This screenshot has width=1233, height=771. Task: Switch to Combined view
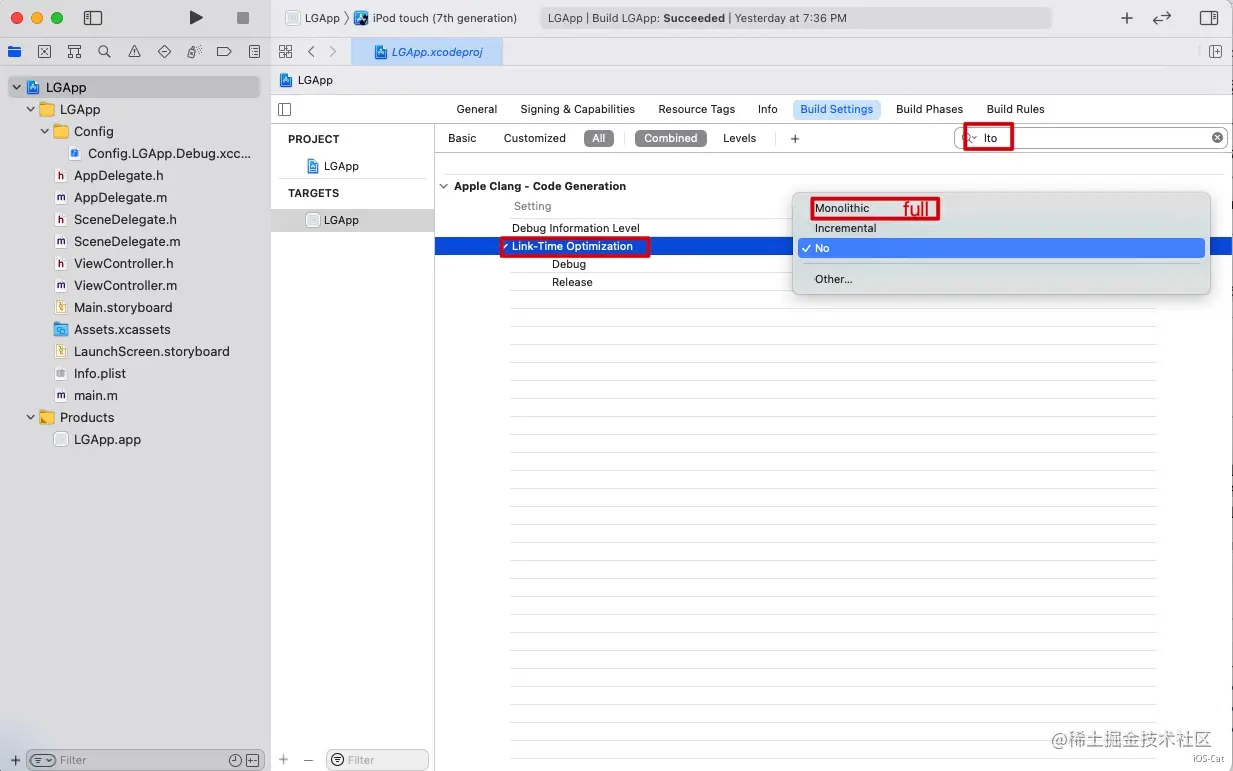point(671,138)
